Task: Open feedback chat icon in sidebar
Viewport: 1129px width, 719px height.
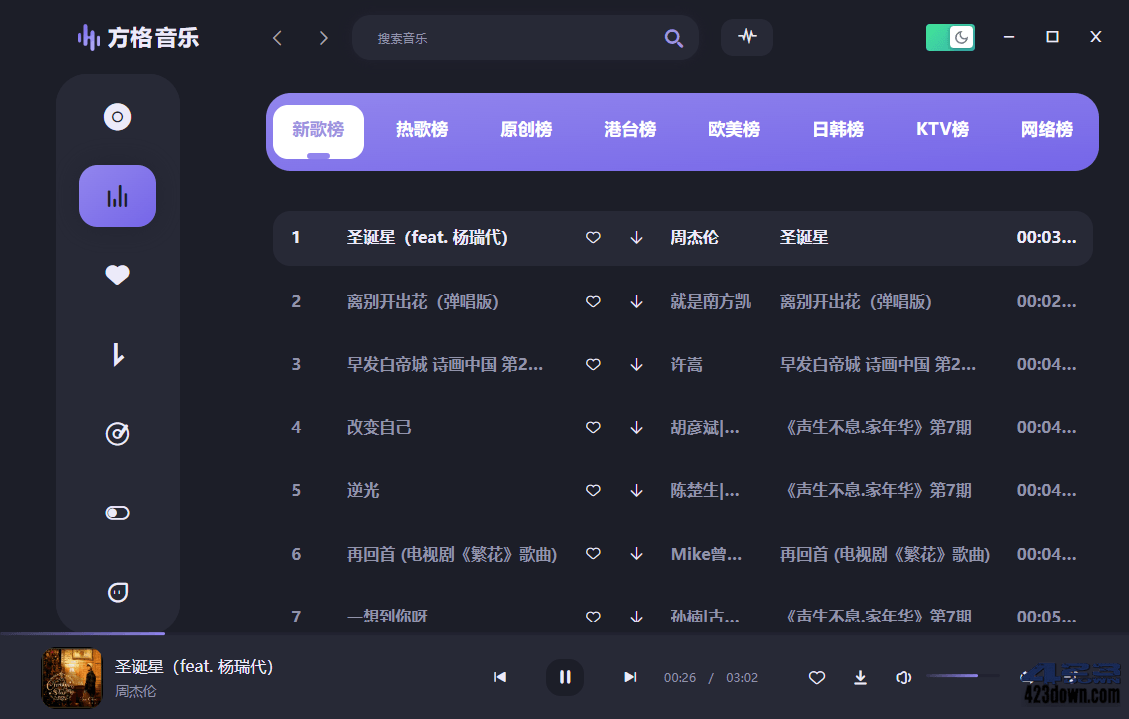Action: (117, 592)
